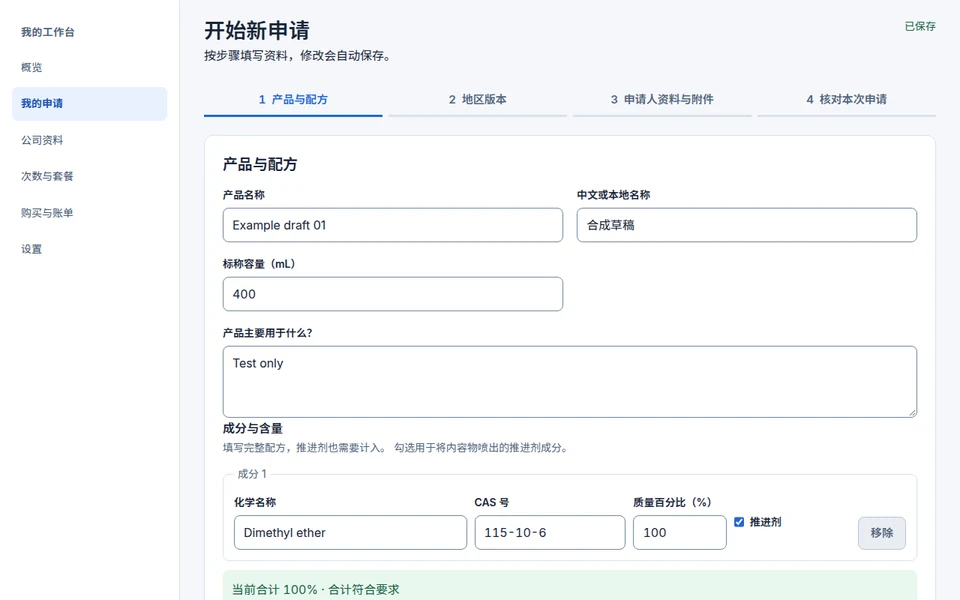This screenshot has height=600, width=960.
Task: Switch to step 2 地区版本 tab
Action: pos(478,100)
